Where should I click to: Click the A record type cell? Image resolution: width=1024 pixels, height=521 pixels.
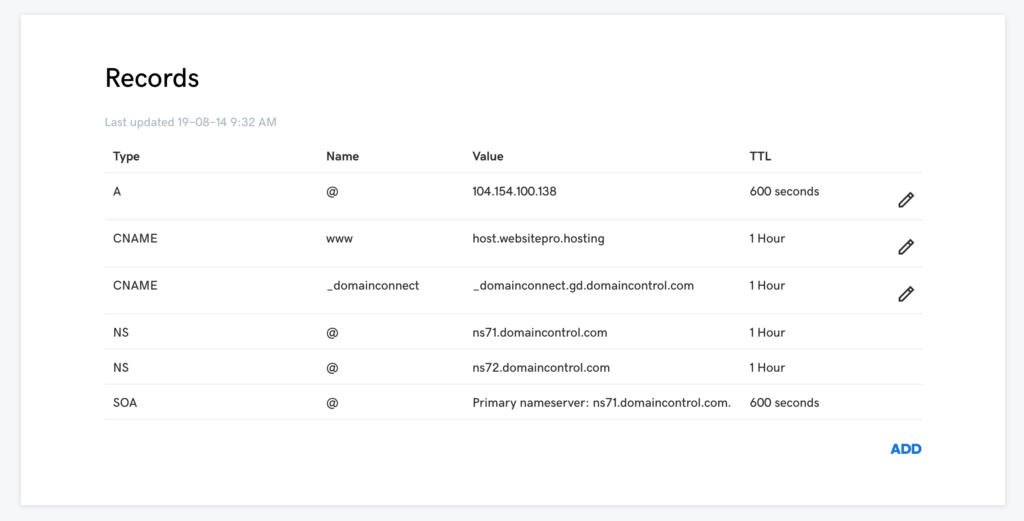[117, 191]
